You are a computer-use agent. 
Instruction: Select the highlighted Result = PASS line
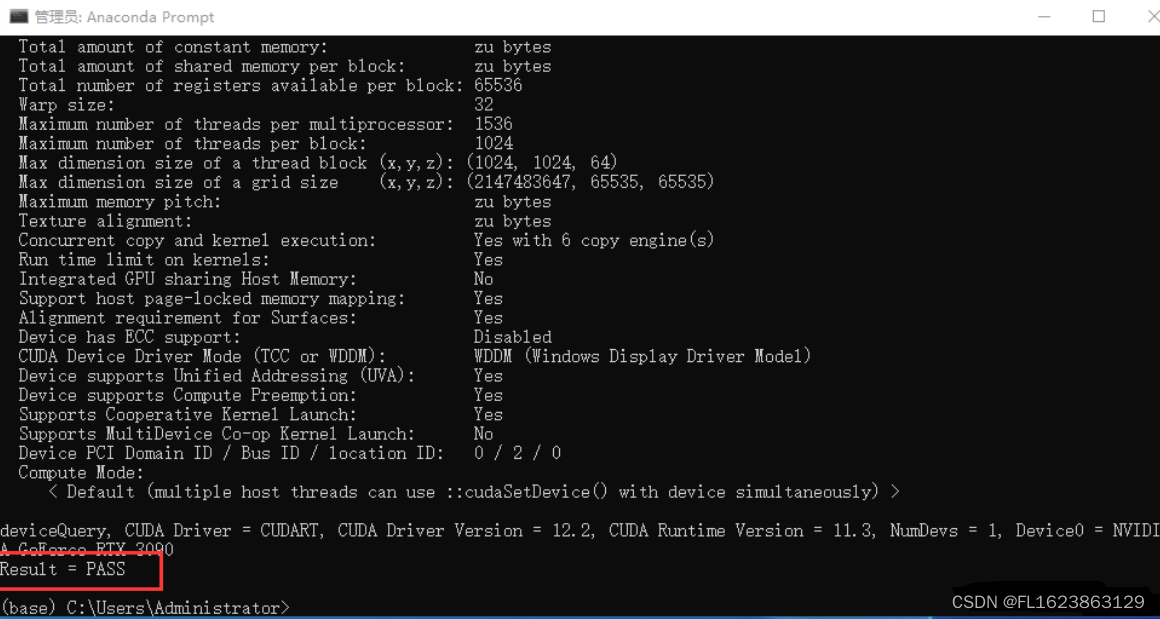click(x=62, y=569)
